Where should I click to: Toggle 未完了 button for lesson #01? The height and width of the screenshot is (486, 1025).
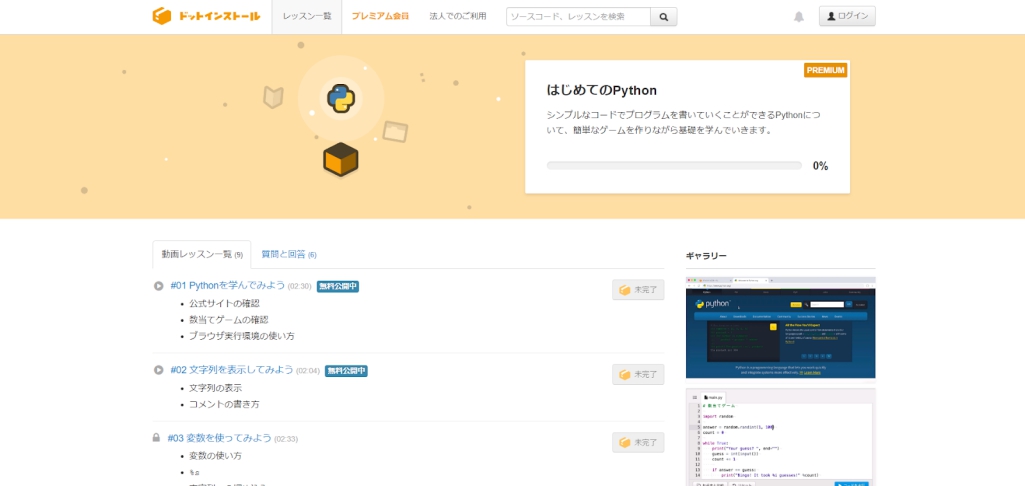point(638,290)
